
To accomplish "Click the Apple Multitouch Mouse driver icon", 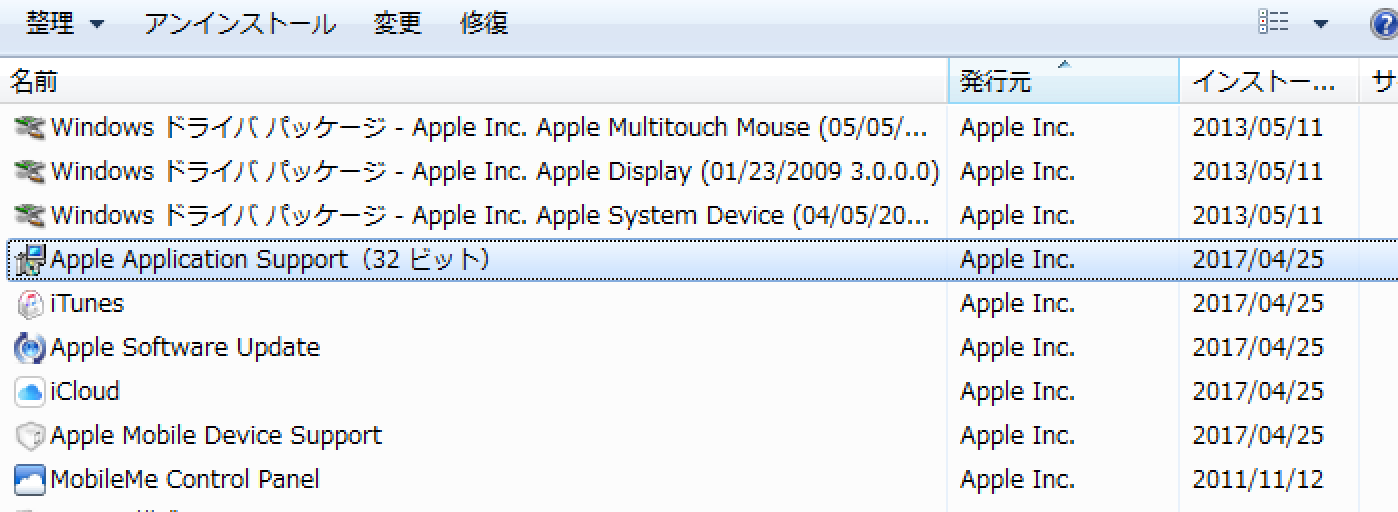I will pyautogui.click(x=30, y=128).
